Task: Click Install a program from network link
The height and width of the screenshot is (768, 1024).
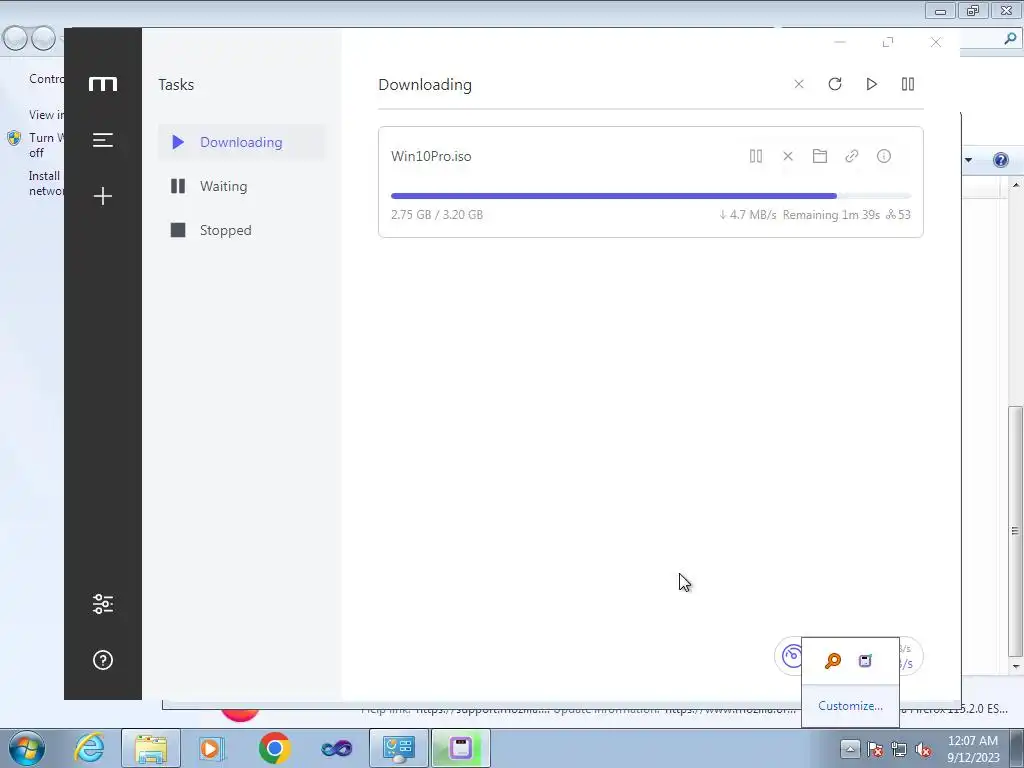Action: coord(46,184)
